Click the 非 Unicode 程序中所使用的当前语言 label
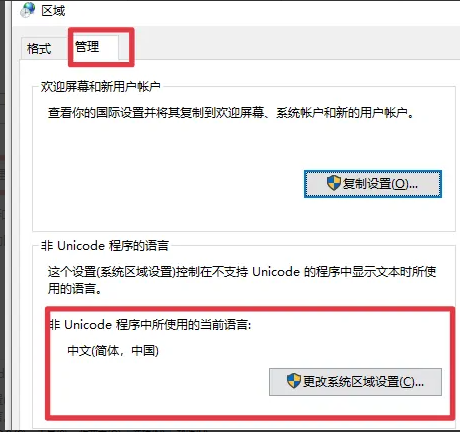The height and width of the screenshot is (432, 460). pyautogui.click(x=150, y=324)
